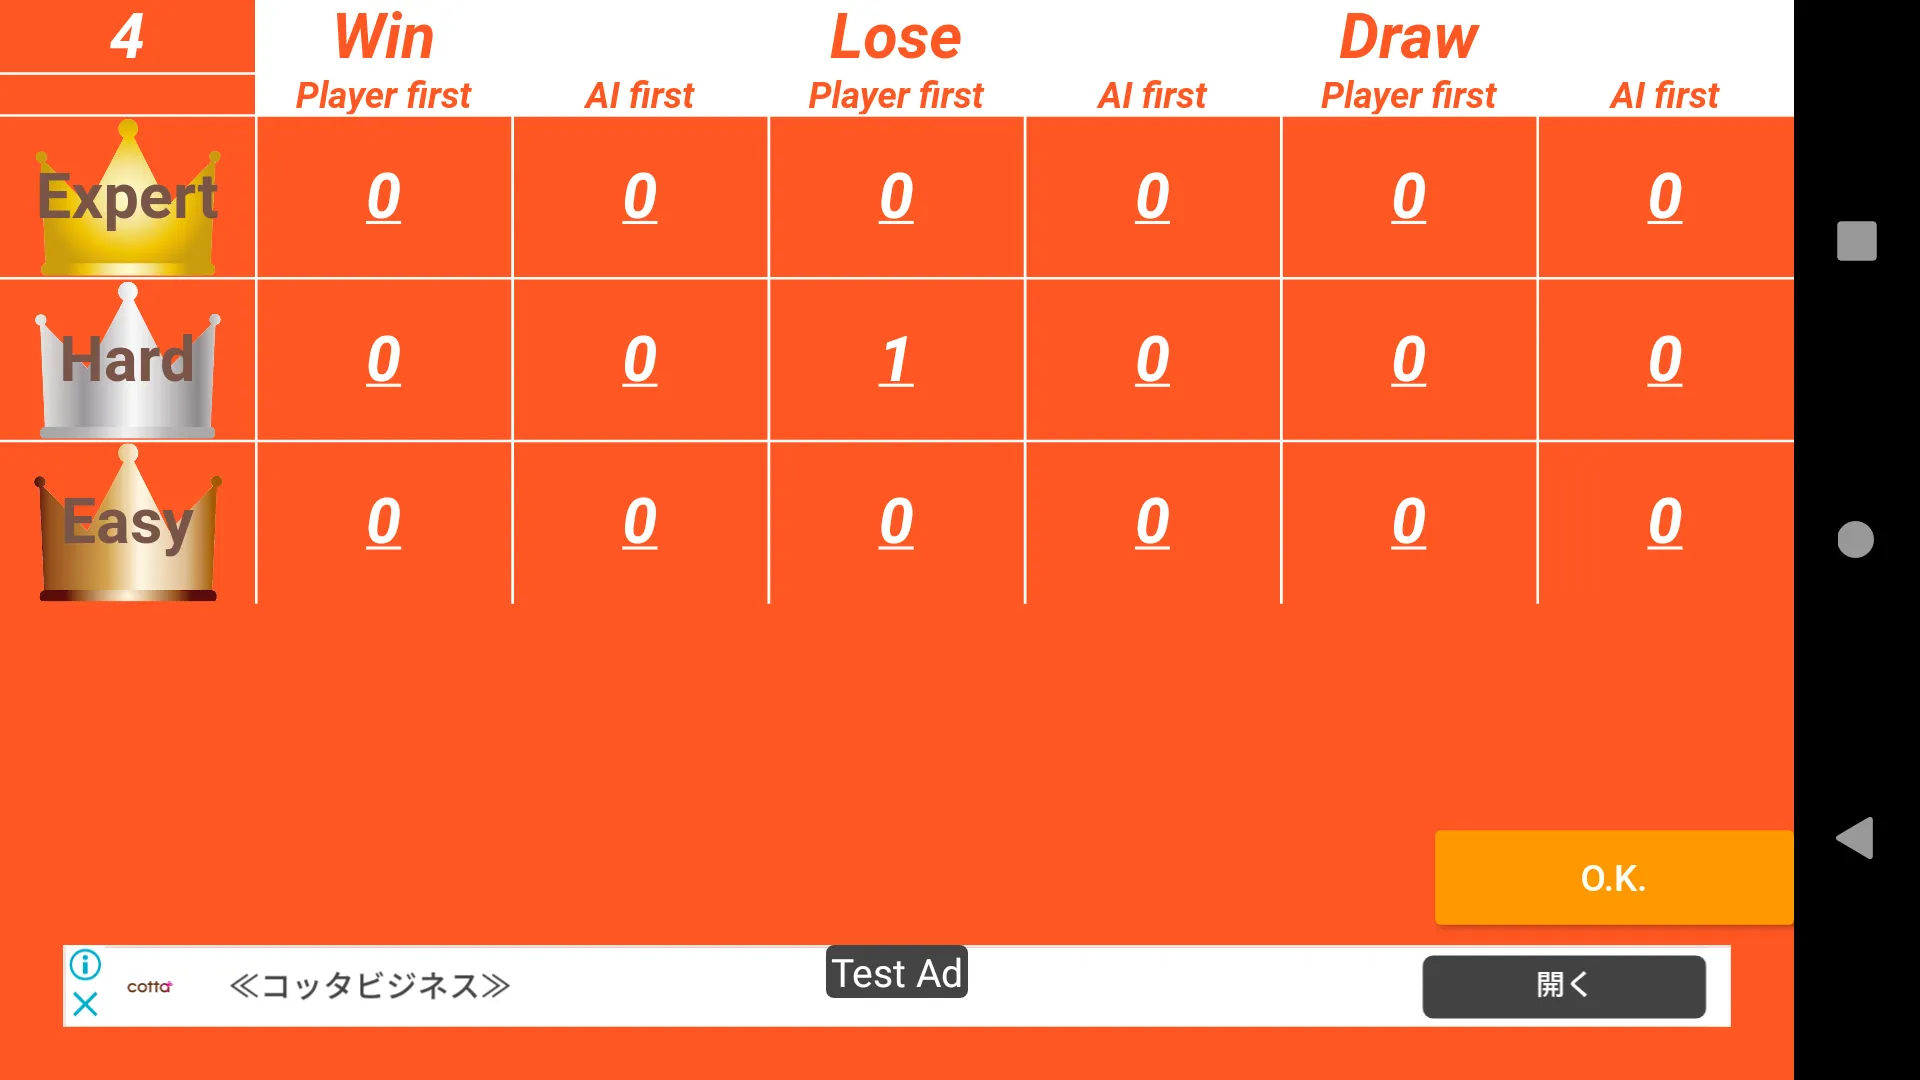
Task: Expand the AI first Lose column
Action: (x=1151, y=94)
